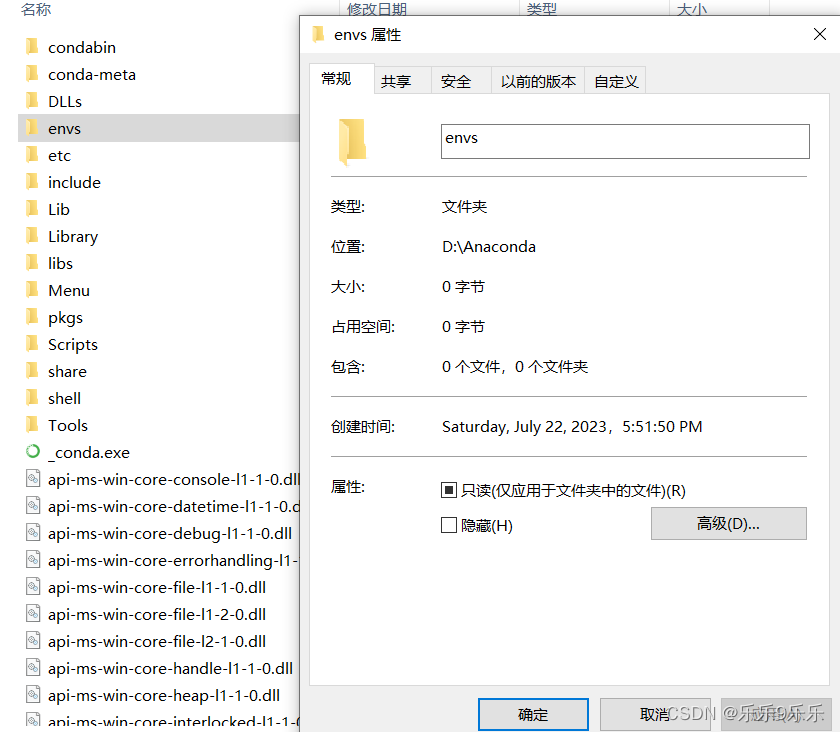This screenshot has height=732, width=840.
Task: Select the Menu folder
Action: click(68, 290)
